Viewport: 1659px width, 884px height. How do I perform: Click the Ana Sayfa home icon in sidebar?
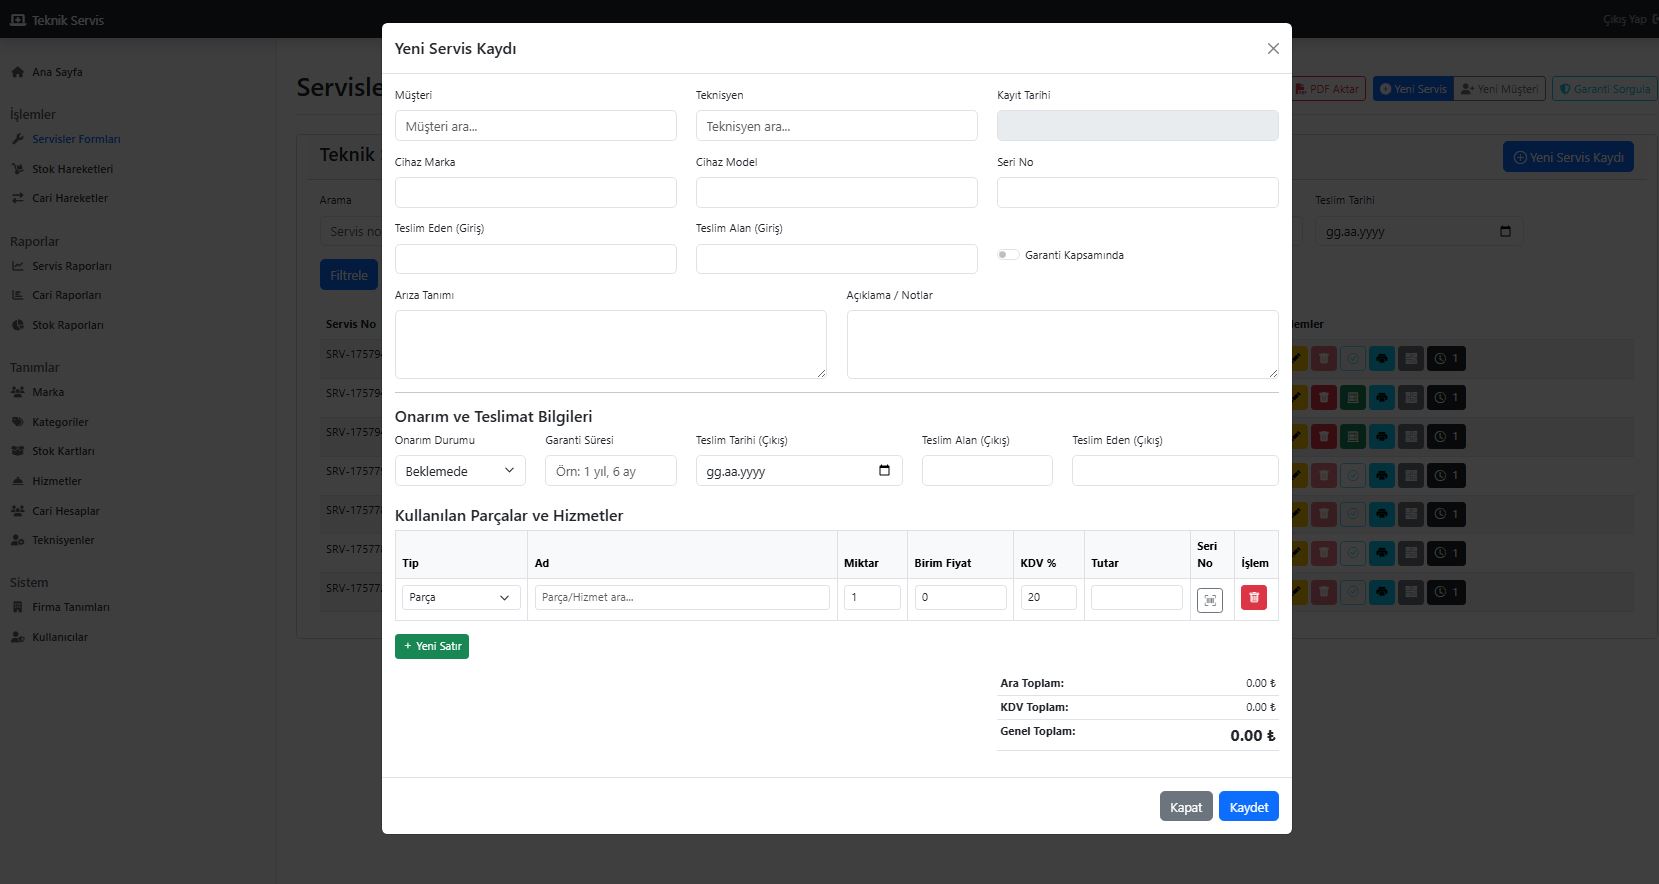coord(17,72)
